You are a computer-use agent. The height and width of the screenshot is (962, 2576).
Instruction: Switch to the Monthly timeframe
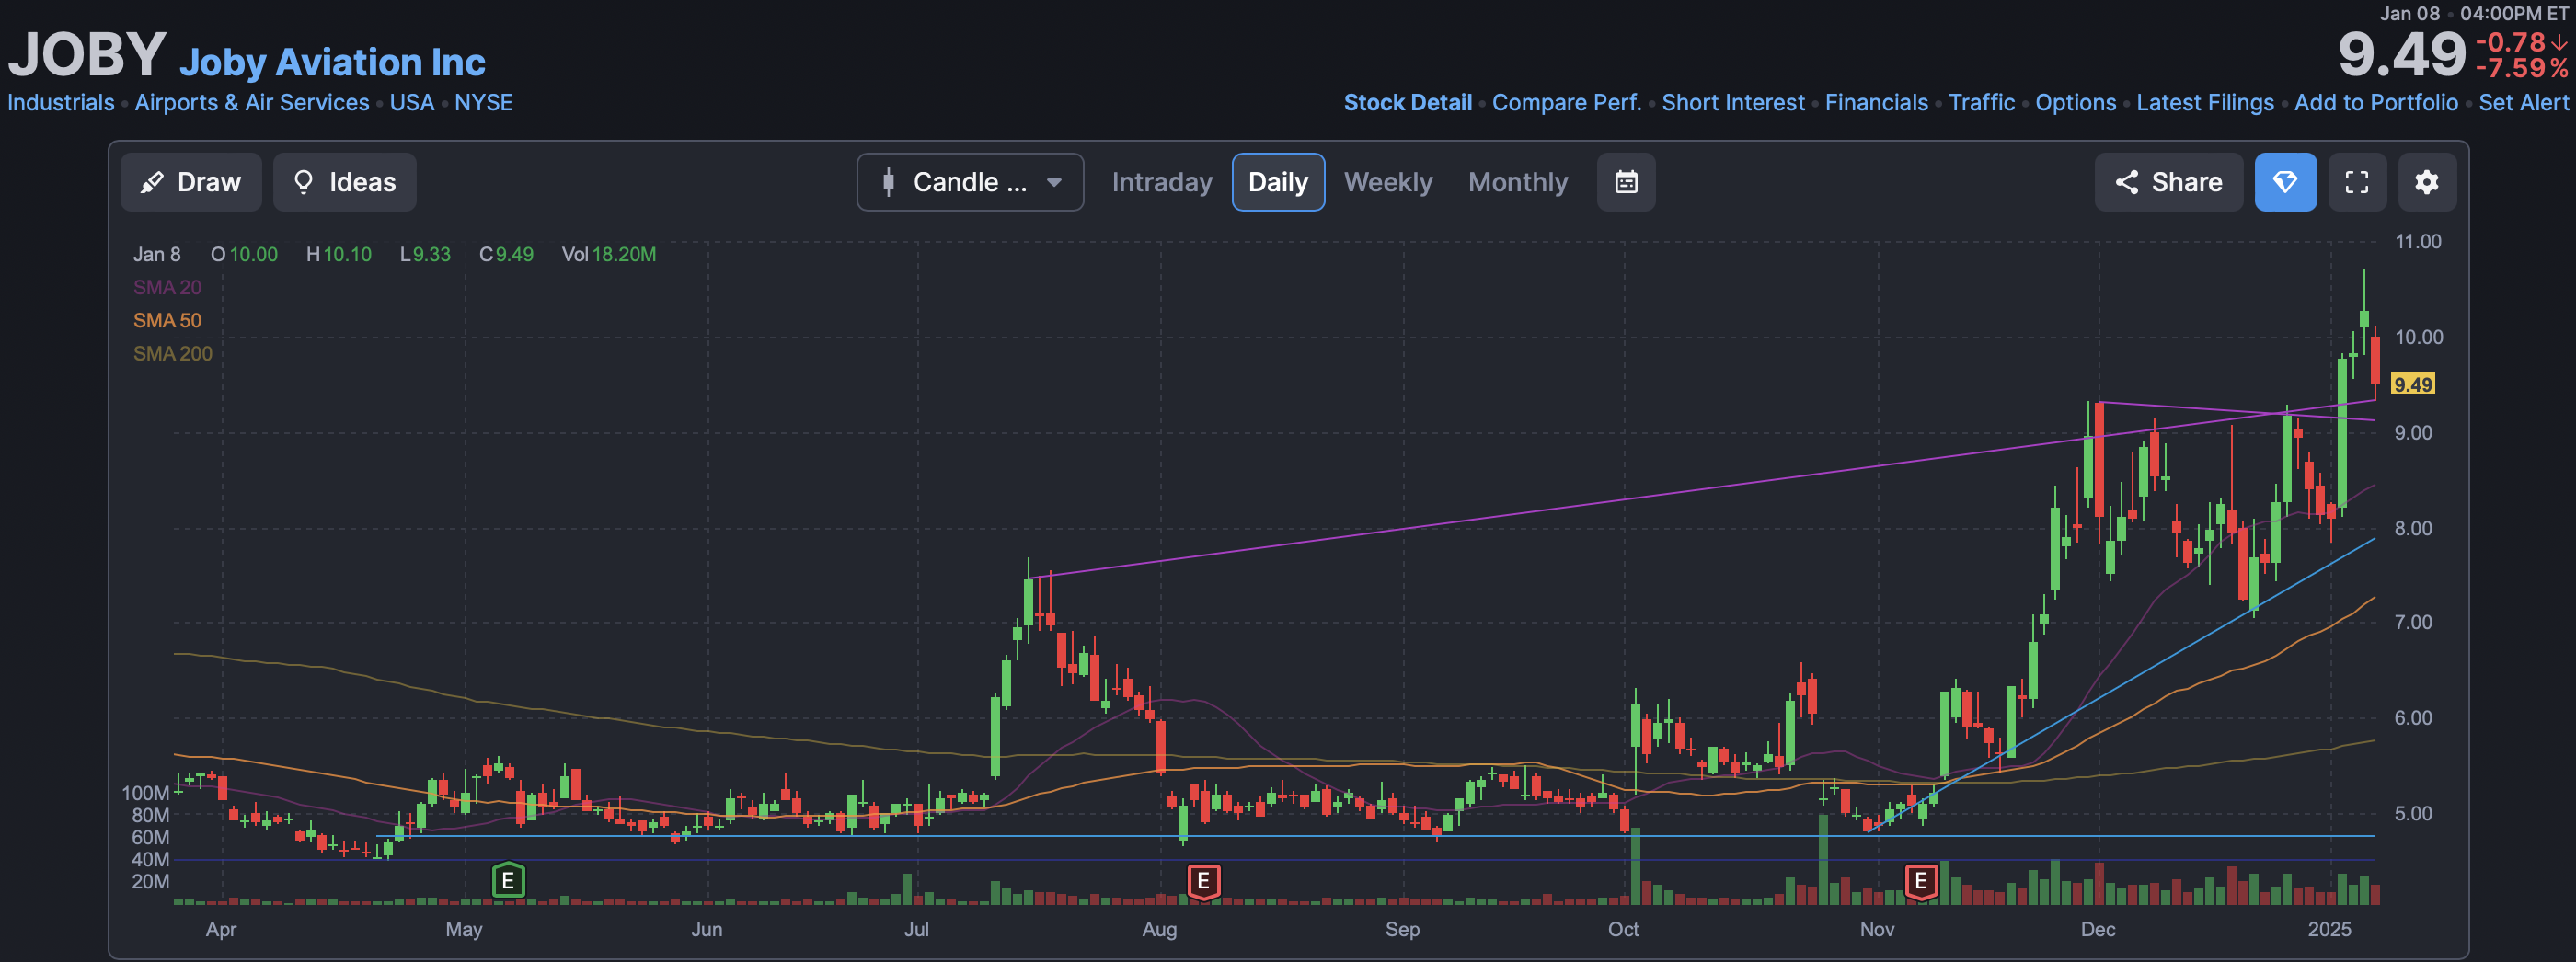(1518, 182)
